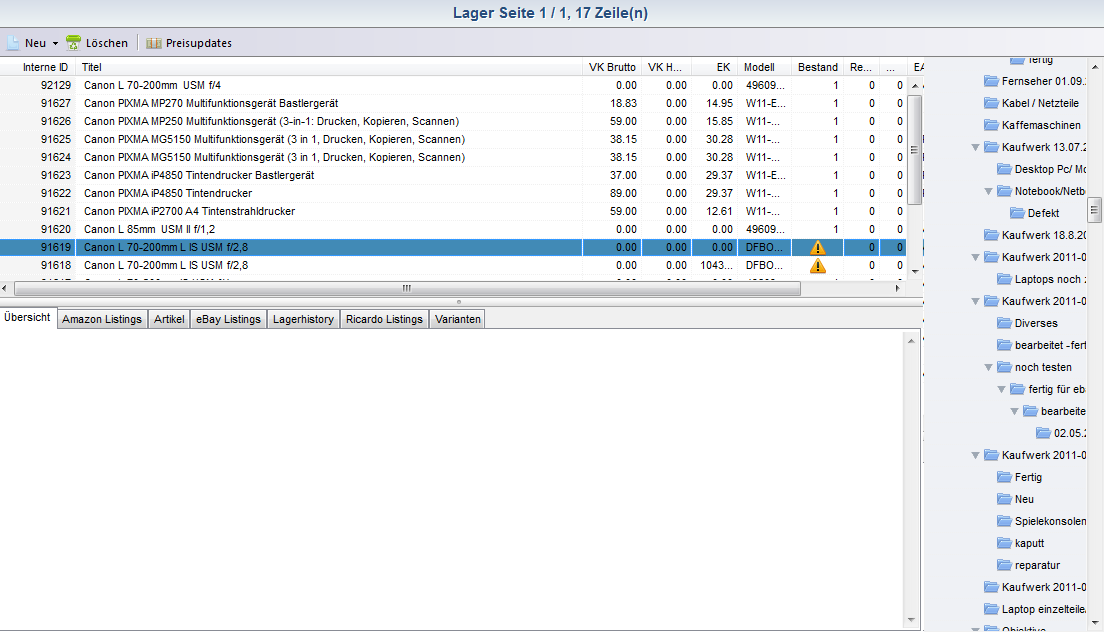Click the stock warning icon in row 91618
The width and height of the screenshot is (1104, 632).
(817, 266)
